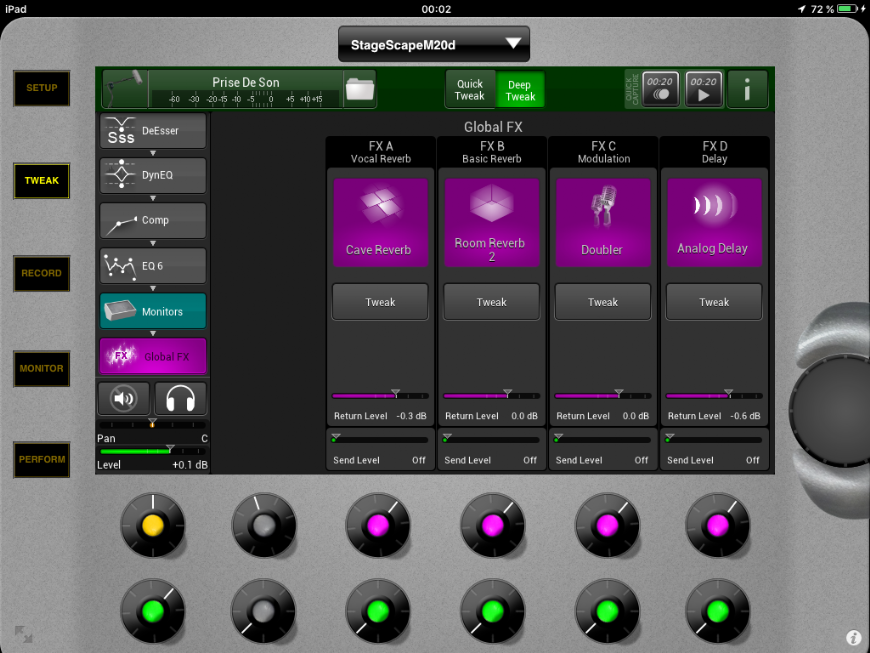Image resolution: width=870 pixels, height=653 pixels.
Task: Open the preset folder icon
Action: (358, 89)
